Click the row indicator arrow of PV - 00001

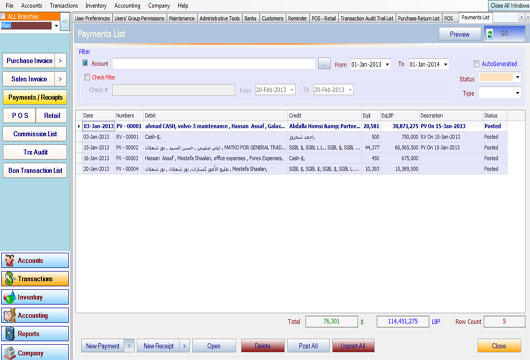tap(79, 126)
